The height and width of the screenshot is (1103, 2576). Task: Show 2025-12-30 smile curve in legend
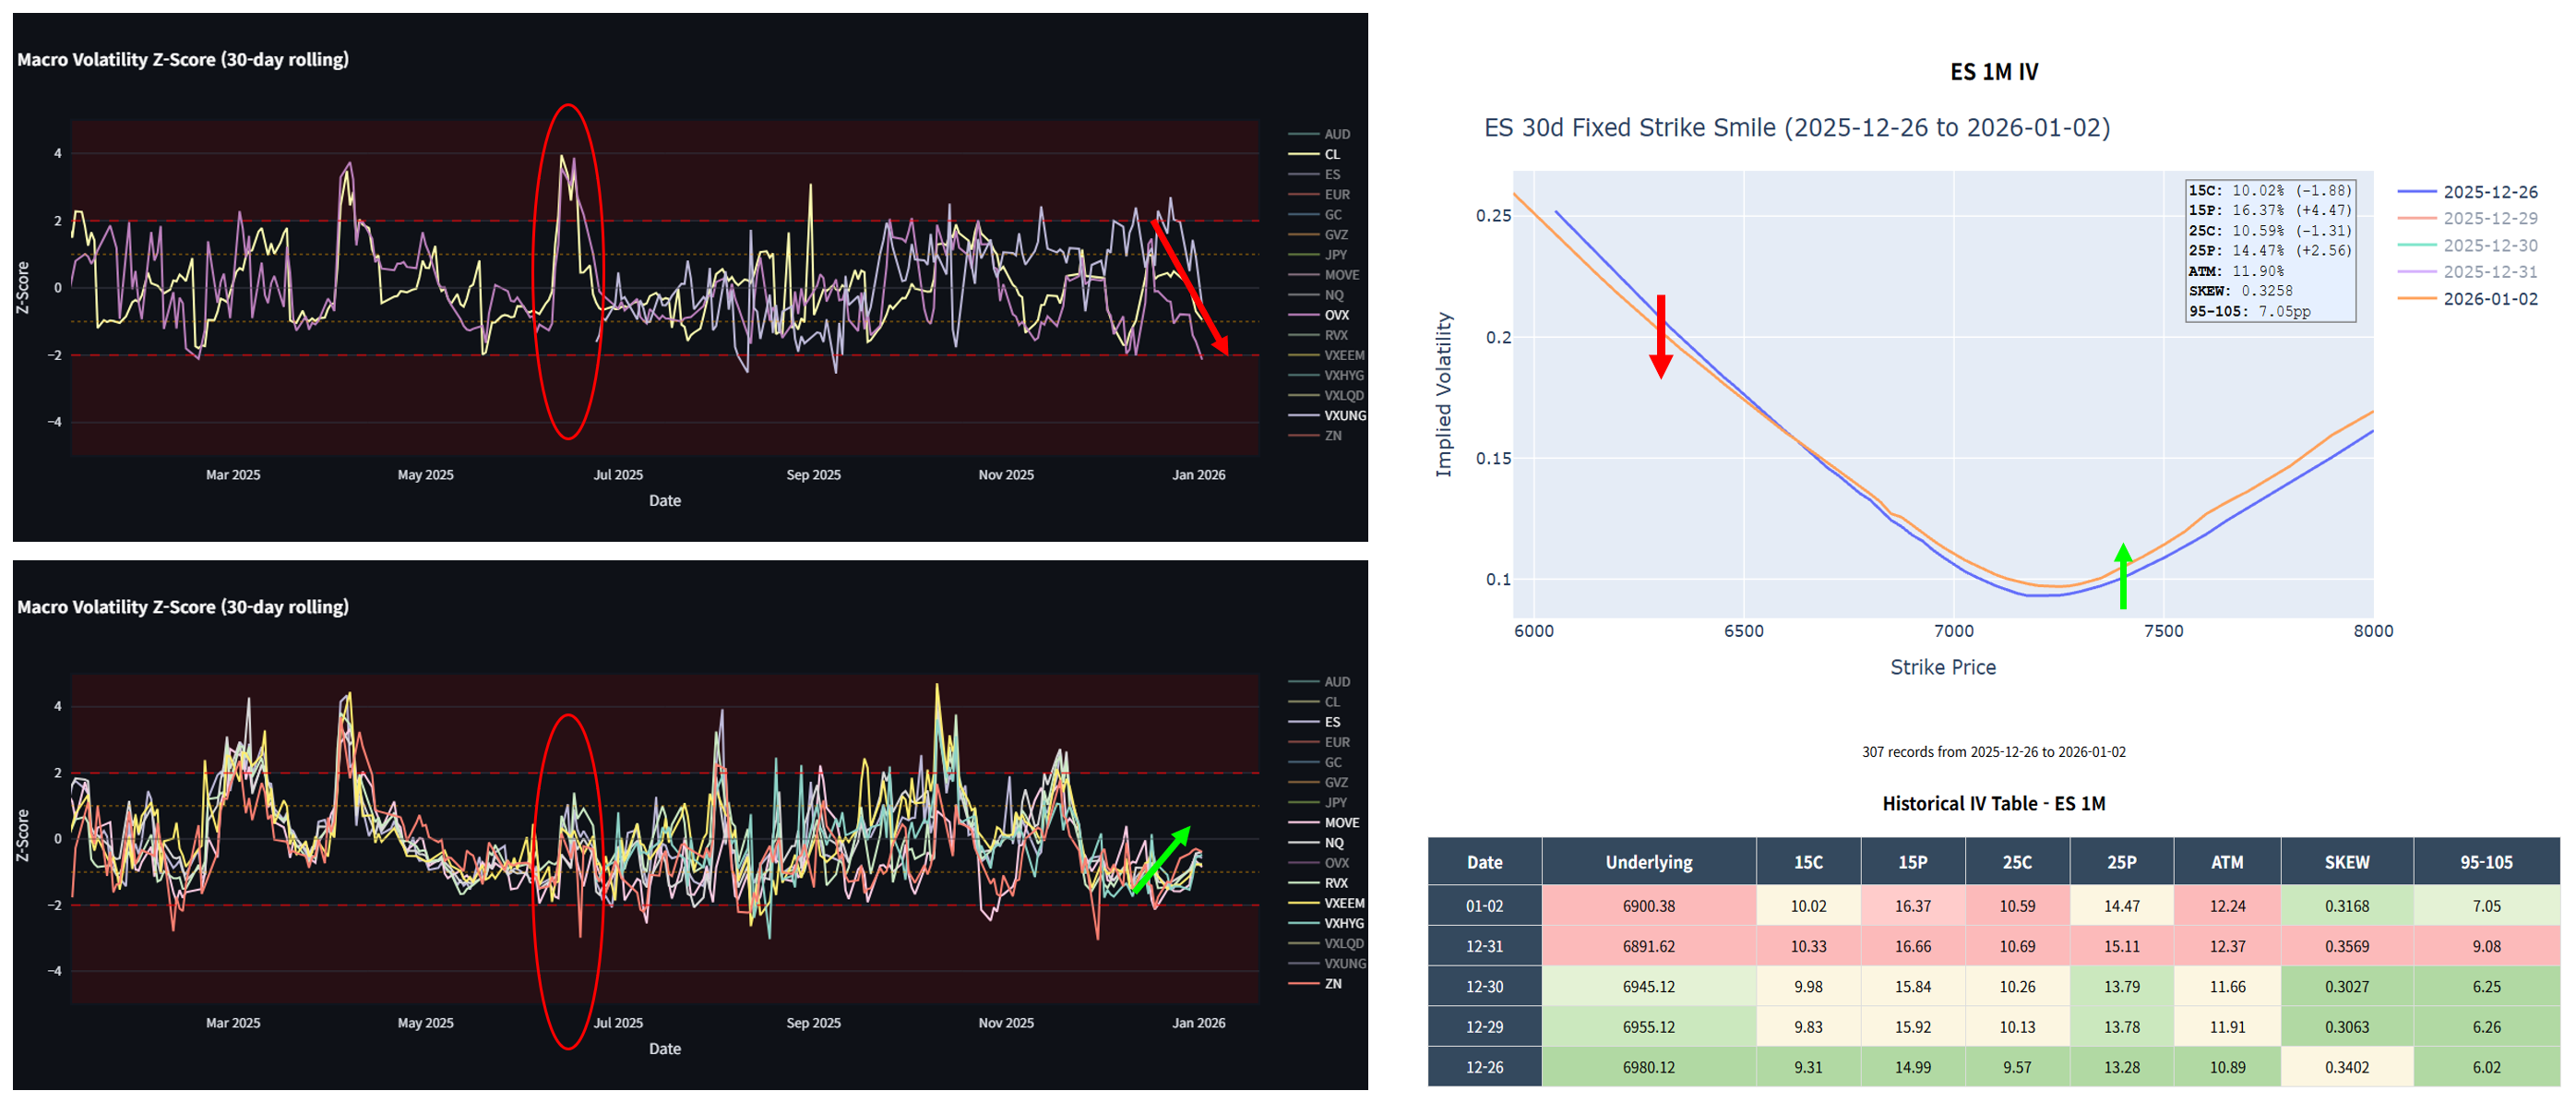click(2468, 245)
